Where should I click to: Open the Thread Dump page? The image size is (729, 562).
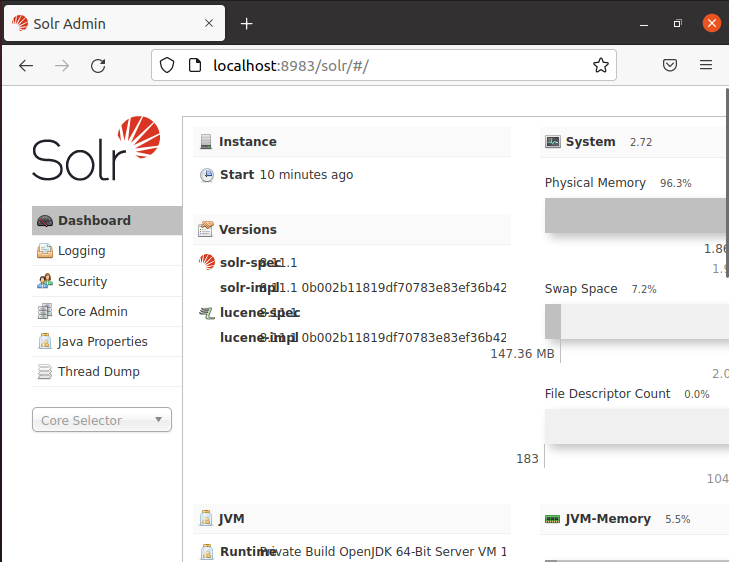click(107, 372)
